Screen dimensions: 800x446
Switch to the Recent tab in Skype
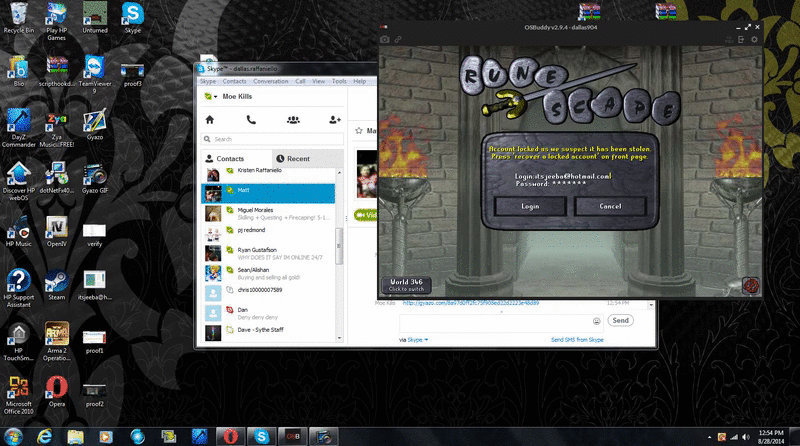pos(308,159)
